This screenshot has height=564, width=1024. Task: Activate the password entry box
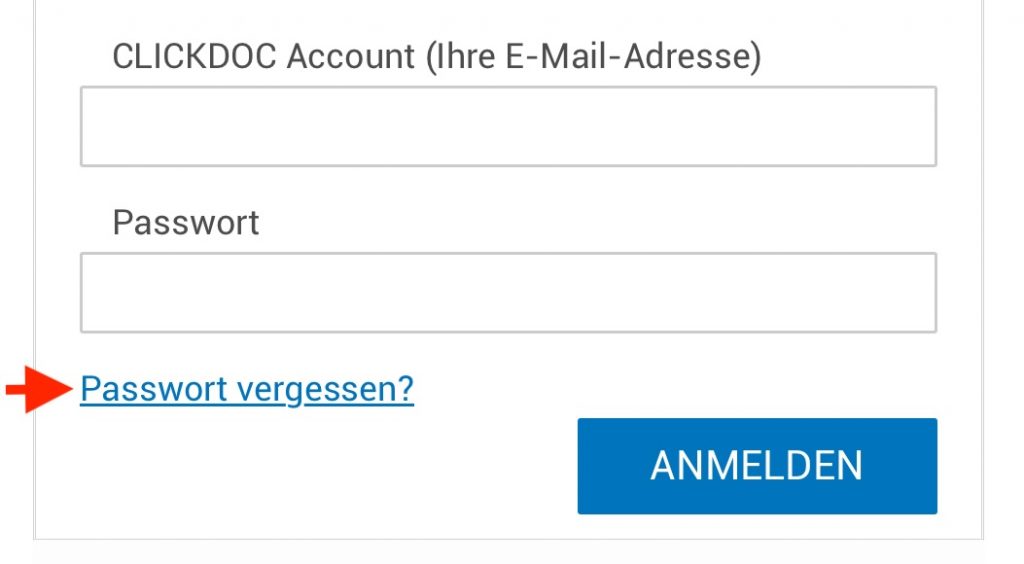(508, 292)
